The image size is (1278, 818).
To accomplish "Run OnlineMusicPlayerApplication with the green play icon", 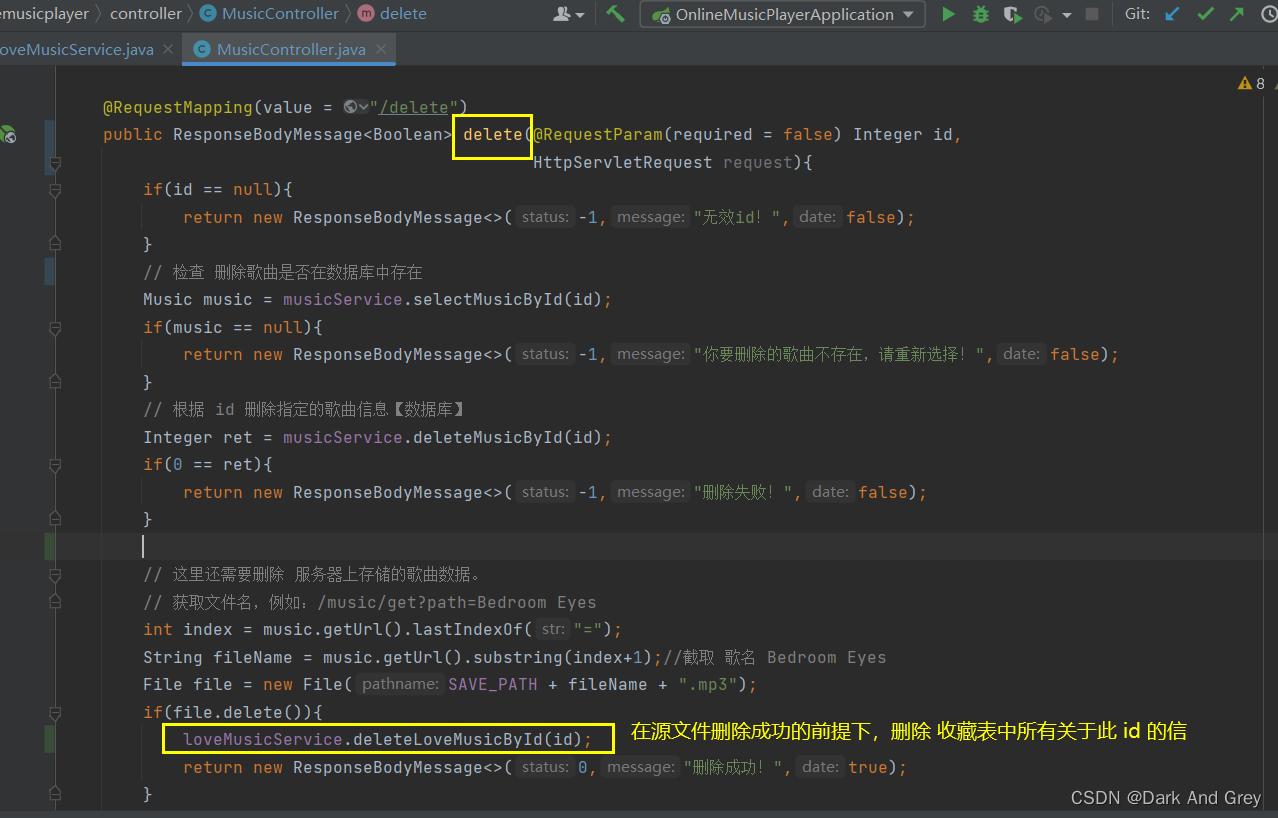I will [x=949, y=14].
